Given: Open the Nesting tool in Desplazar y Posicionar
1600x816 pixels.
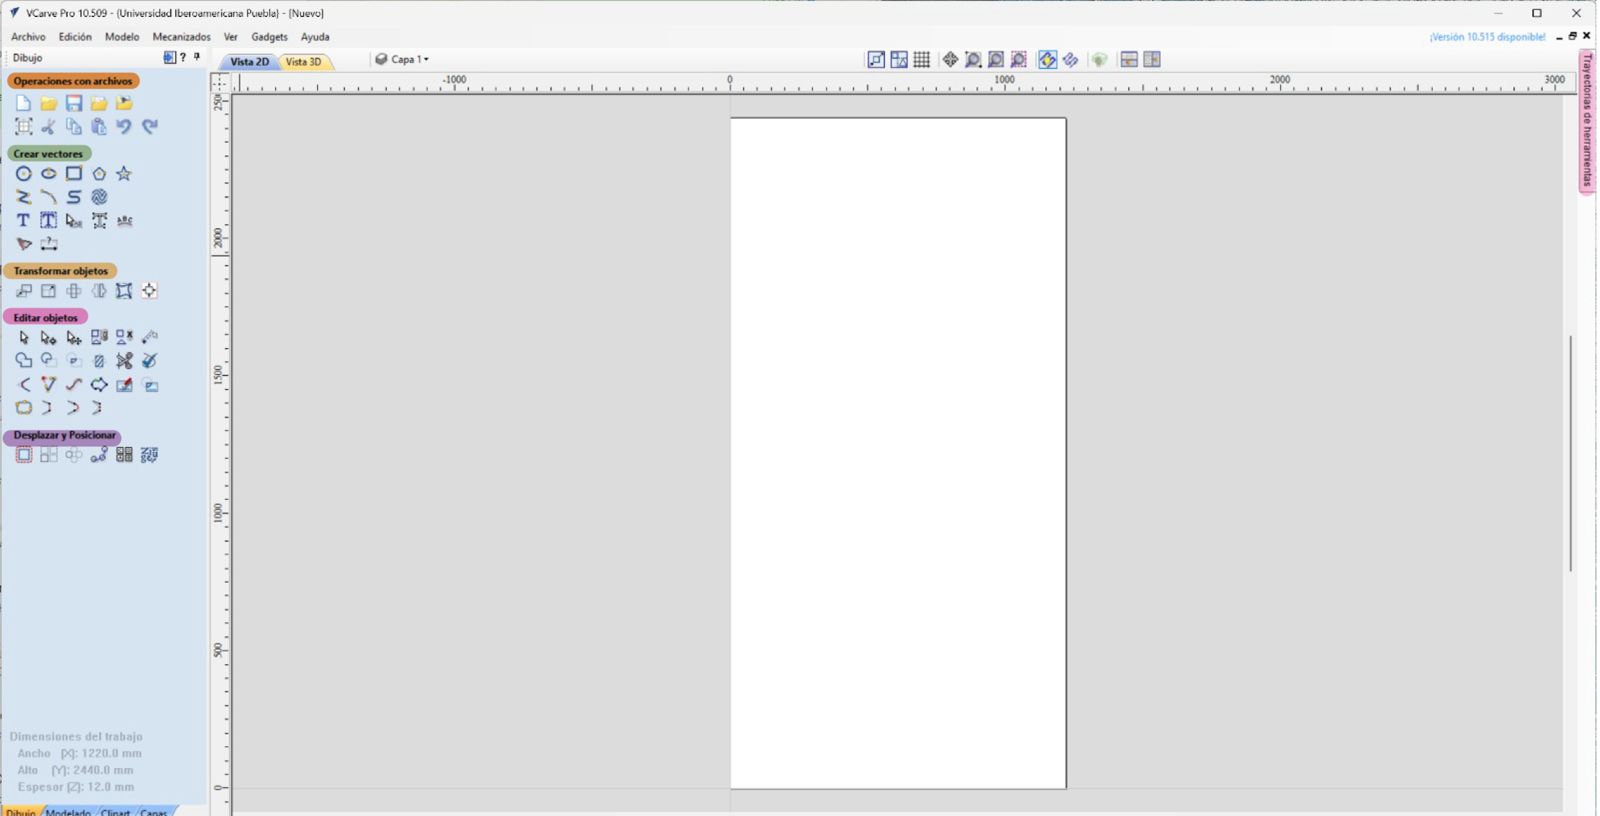Looking at the screenshot, I should pos(149,455).
